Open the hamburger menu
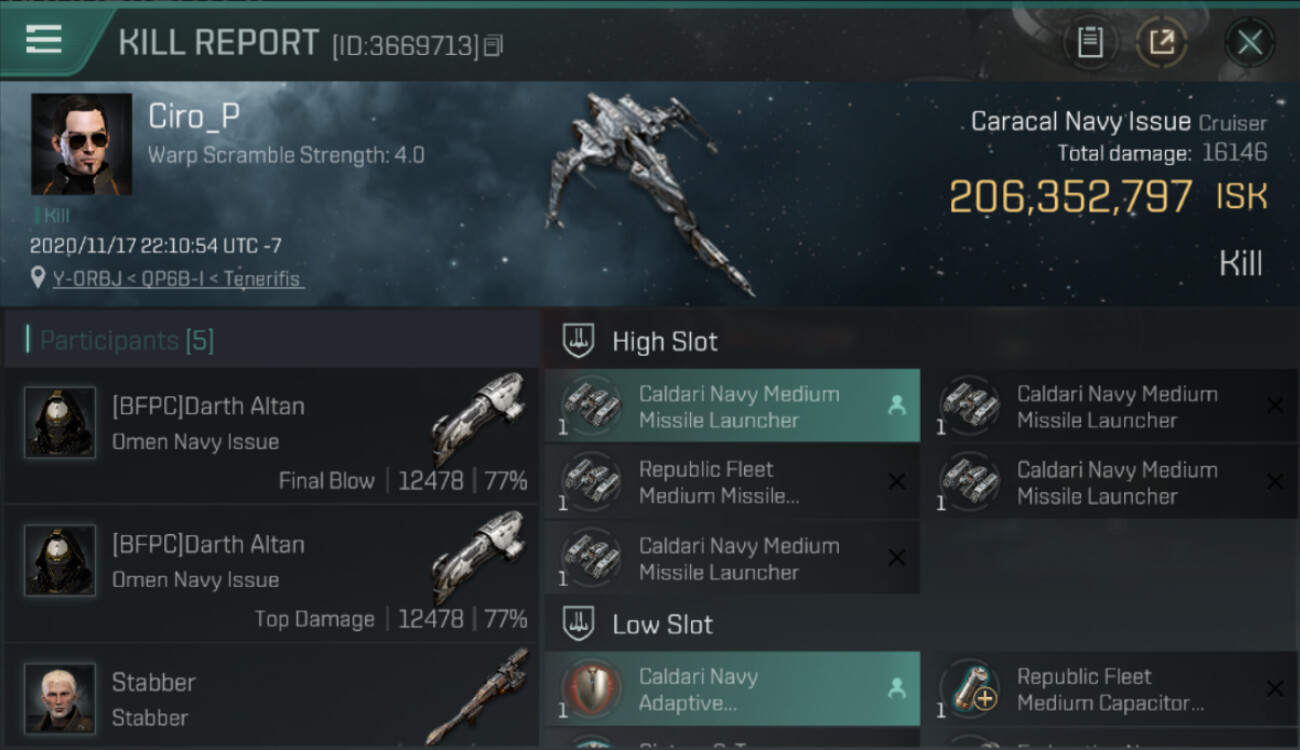Image resolution: width=1300 pixels, height=750 pixels. click(44, 40)
